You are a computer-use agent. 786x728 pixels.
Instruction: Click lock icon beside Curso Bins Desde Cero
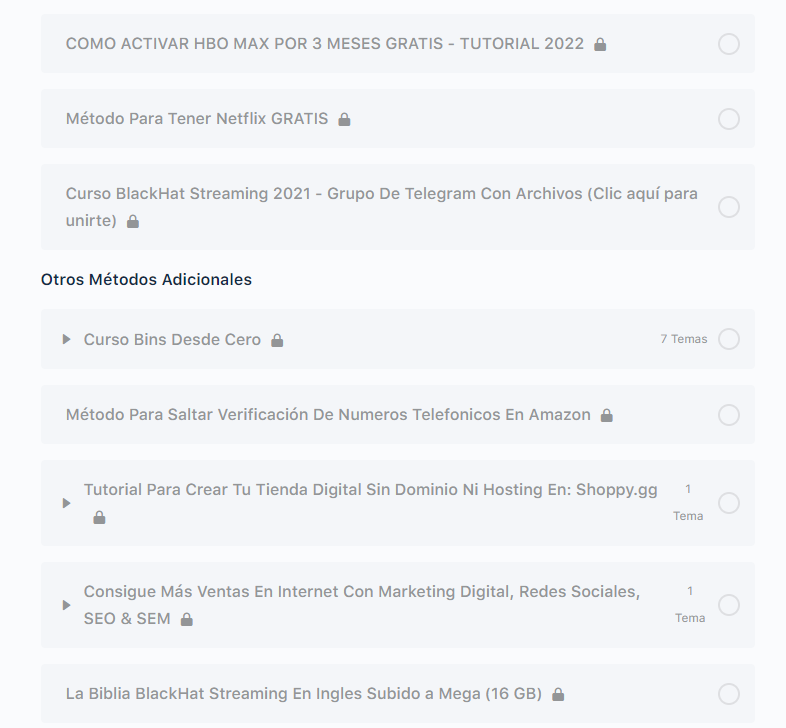[277, 340]
